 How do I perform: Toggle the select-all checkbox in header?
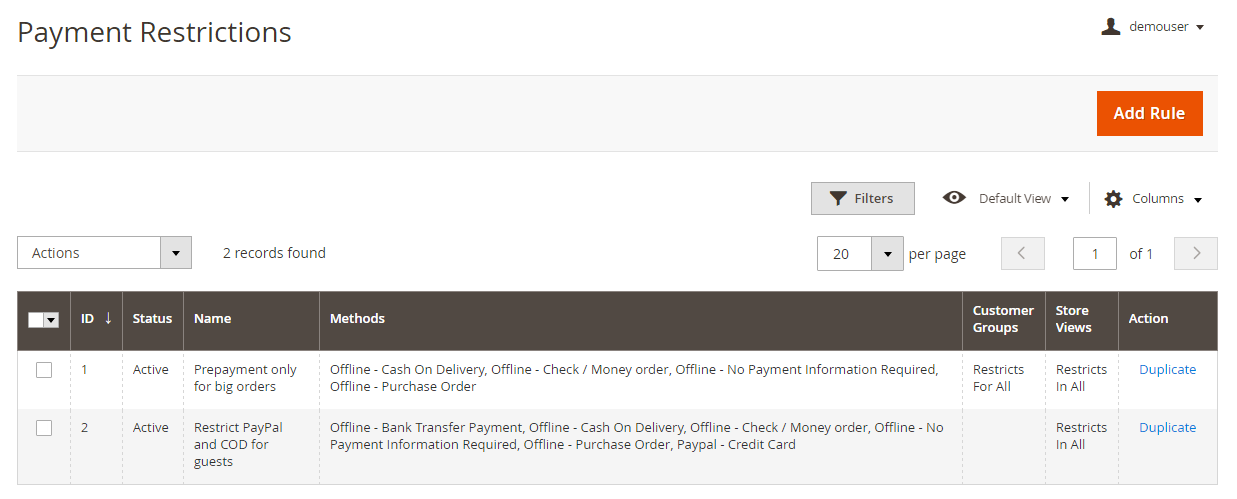pyautogui.click(x=36, y=319)
